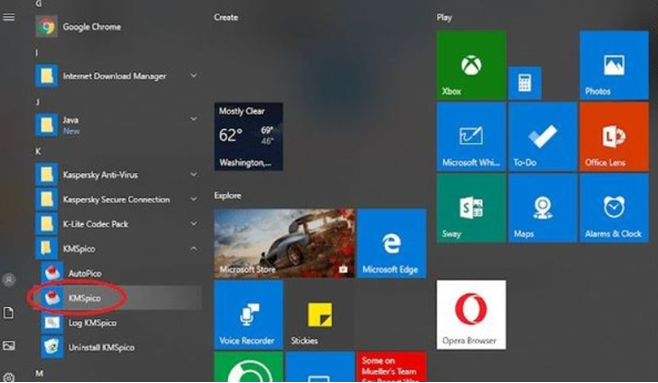Launch the KMSpico app inside the folder
The width and height of the screenshot is (658, 383).
click(121, 298)
